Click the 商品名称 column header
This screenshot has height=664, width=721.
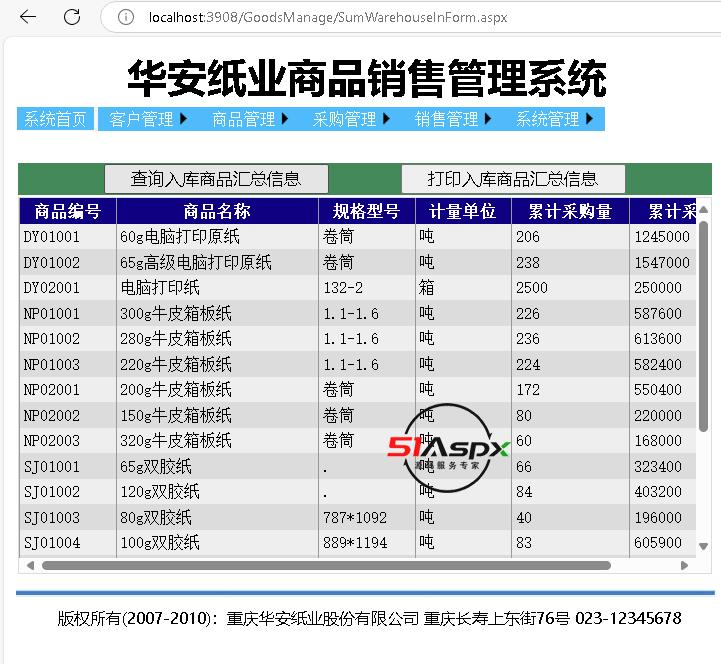[217, 211]
